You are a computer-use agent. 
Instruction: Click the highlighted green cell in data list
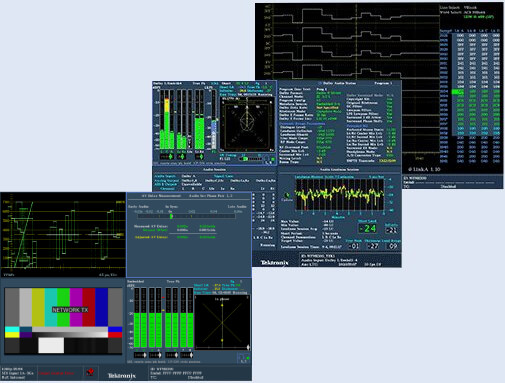(457, 92)
